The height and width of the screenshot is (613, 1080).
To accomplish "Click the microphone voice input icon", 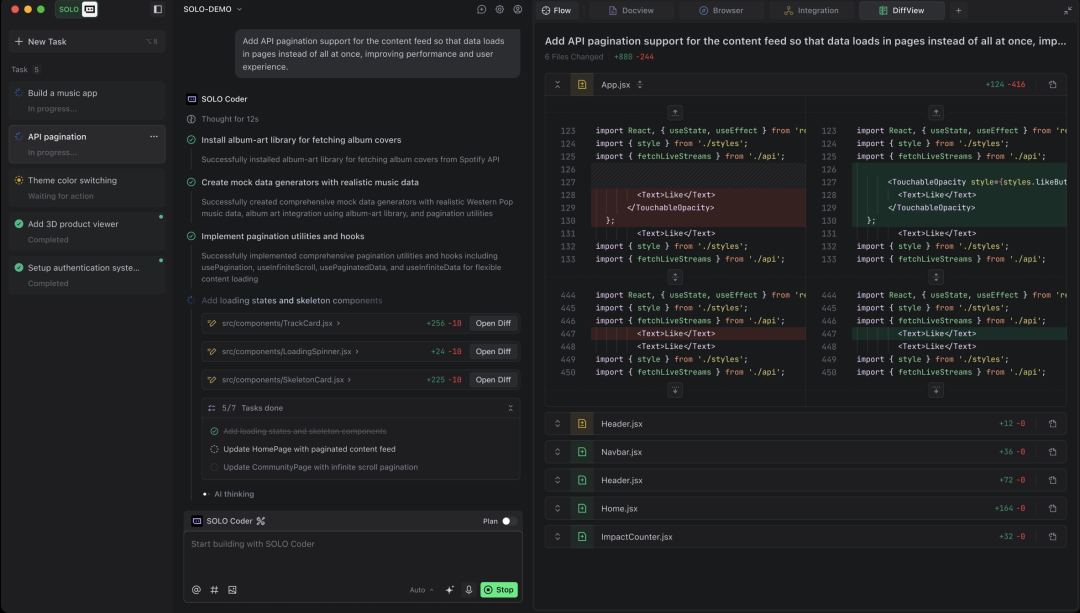I will coord(468,590).
